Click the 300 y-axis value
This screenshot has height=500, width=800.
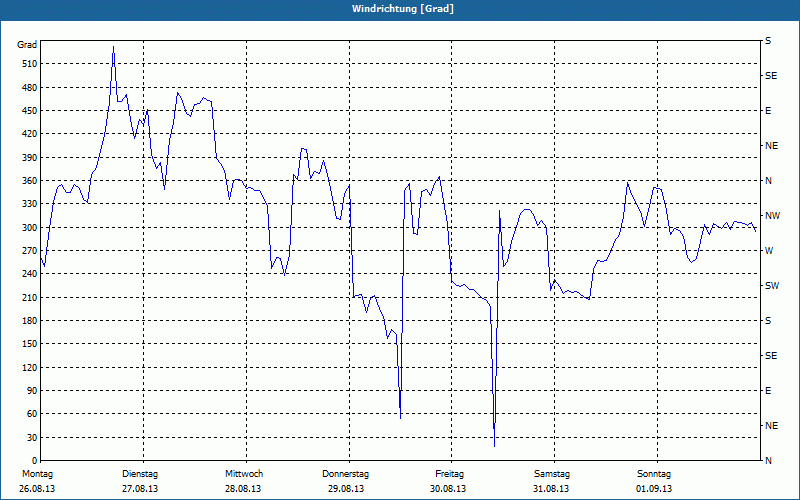click(x=30, y=227)
